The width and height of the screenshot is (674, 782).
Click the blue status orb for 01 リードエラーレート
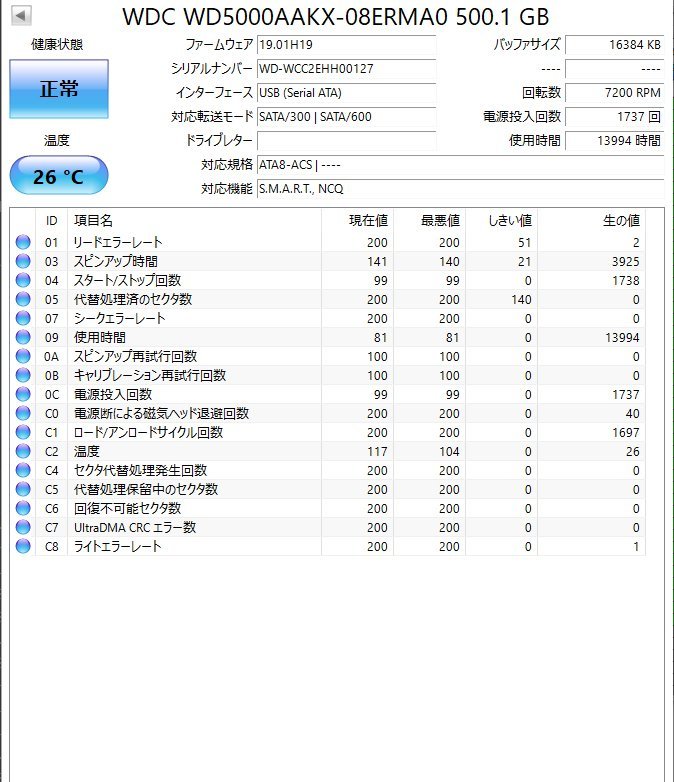pyautogui.click(x=23, y=242)
